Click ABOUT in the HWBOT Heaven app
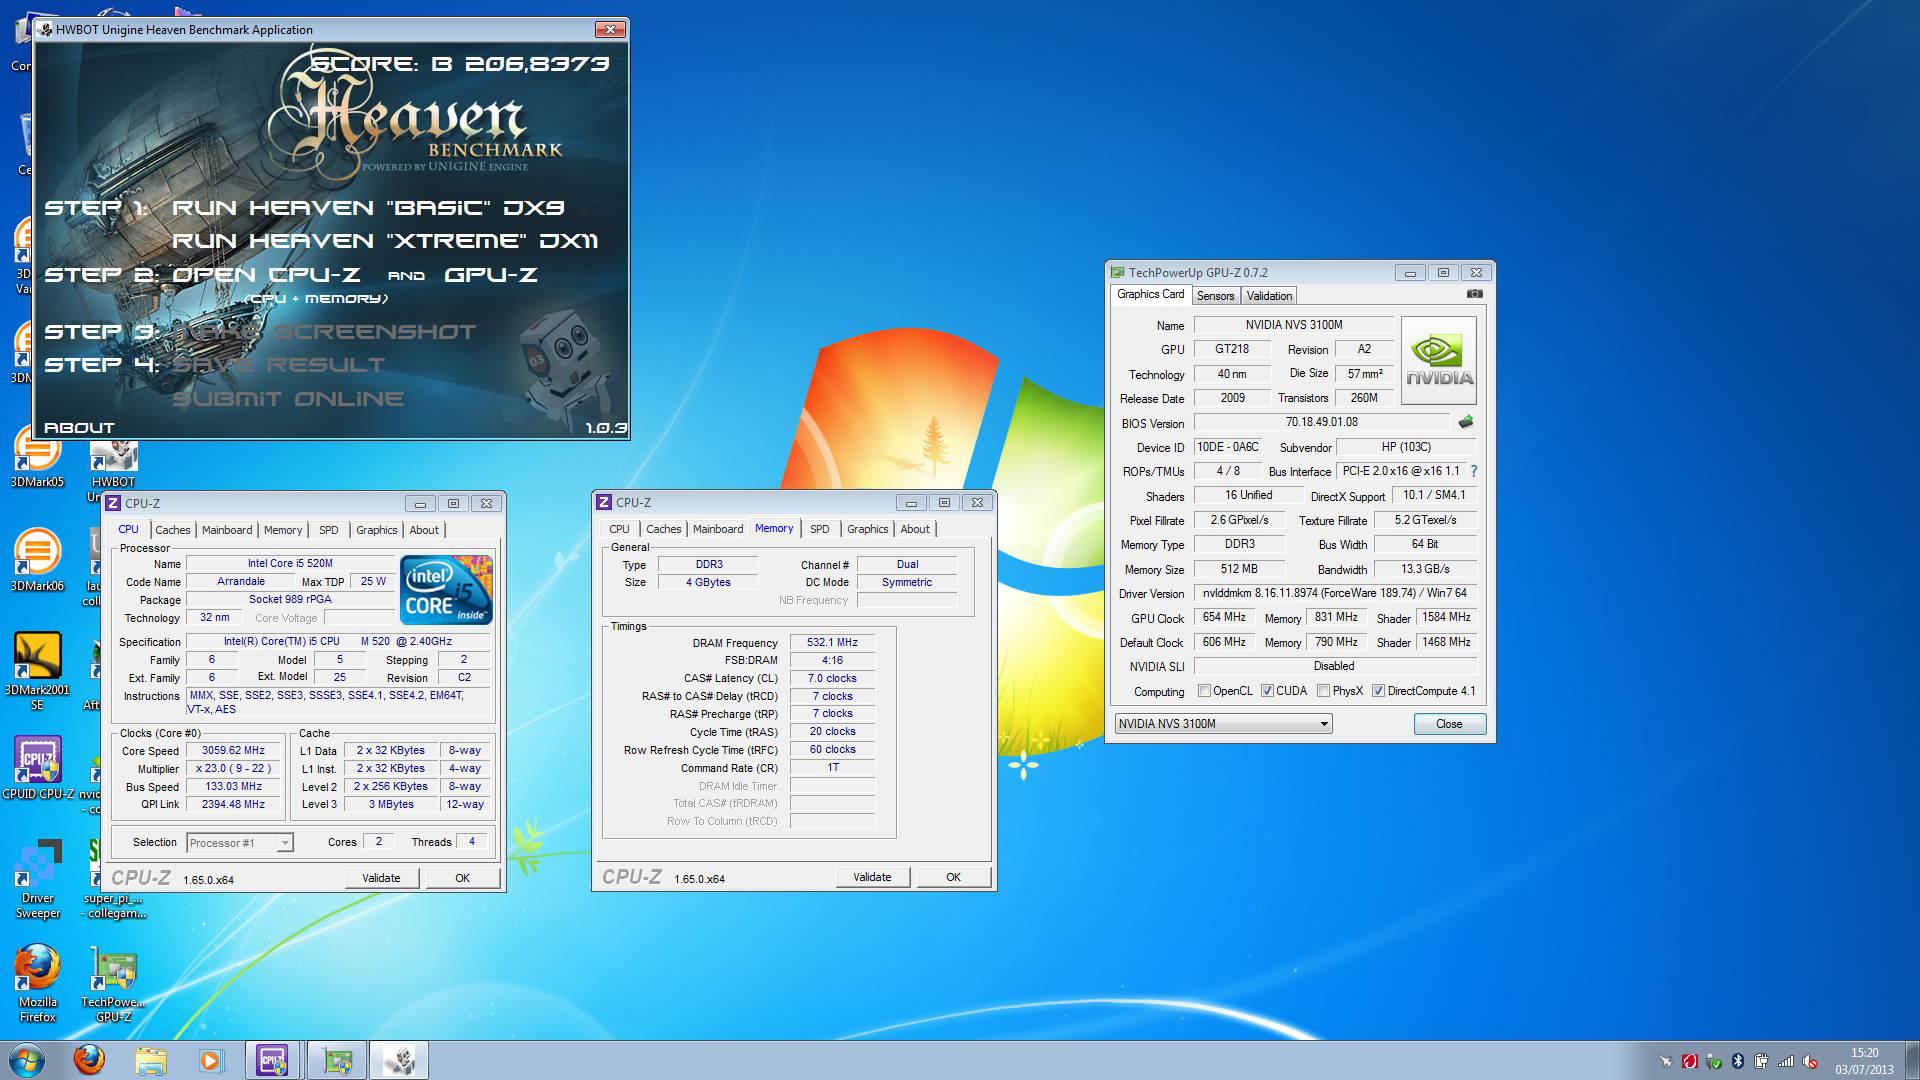This screenshot has height=1080, width=1920. [x=79, y=428]
